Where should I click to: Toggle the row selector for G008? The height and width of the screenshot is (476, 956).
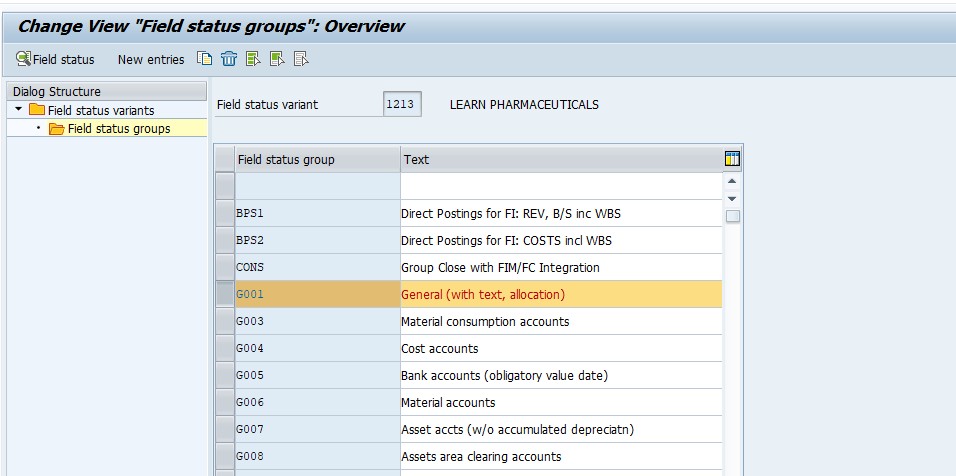[225, 456]
